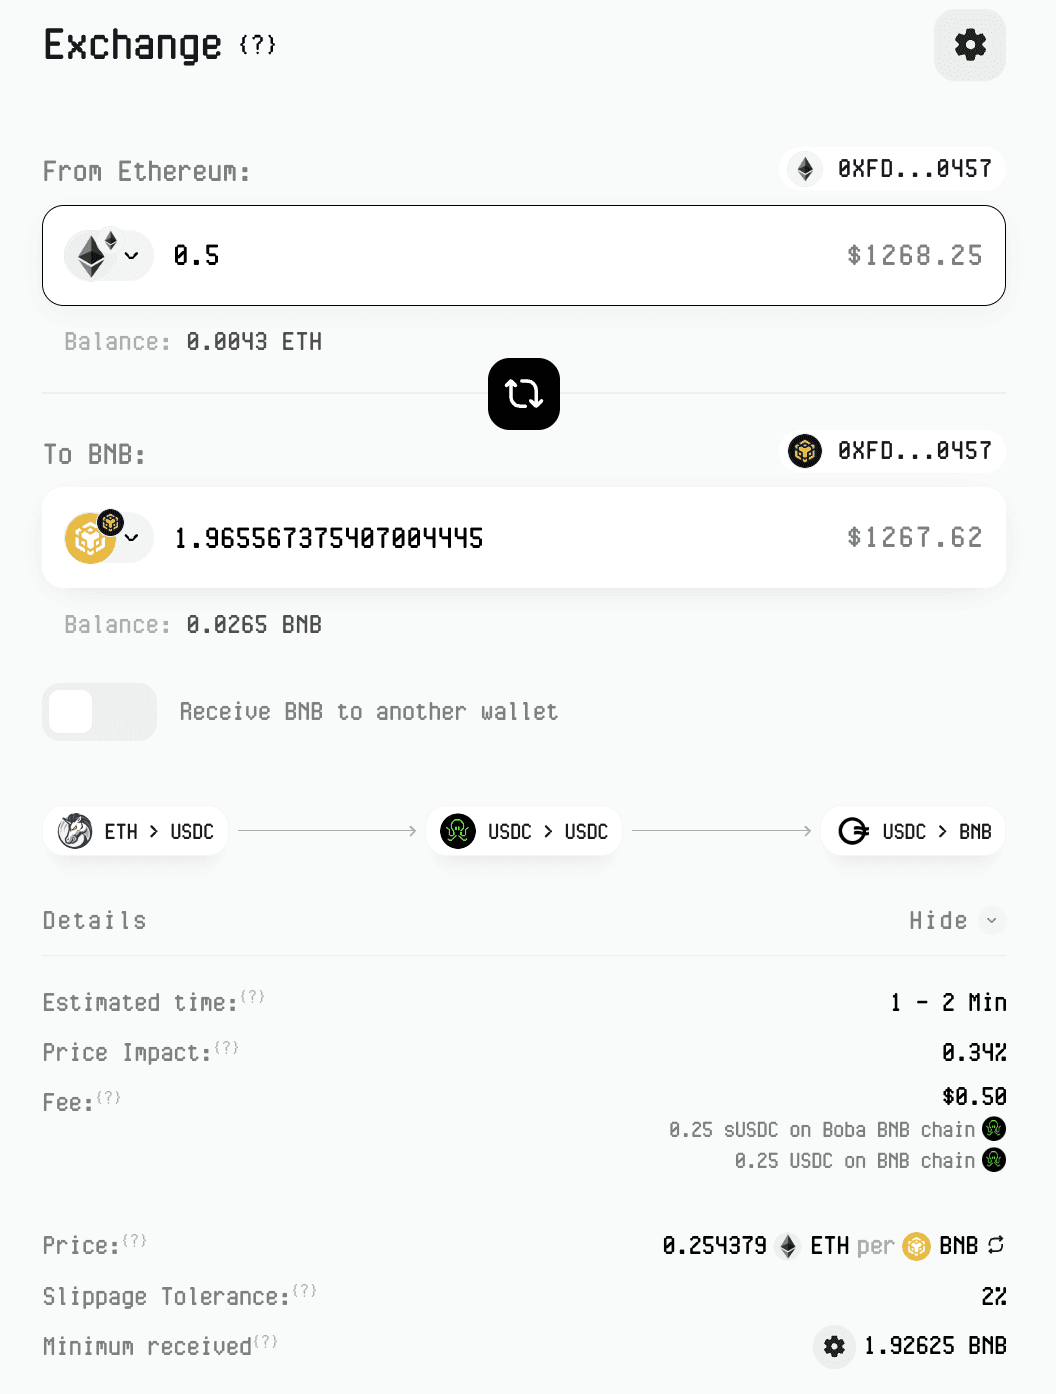This screenshot has width=1056, height=1394.
Task: Click the Ethereum logo in the From field
Action: tap(92, 255)
